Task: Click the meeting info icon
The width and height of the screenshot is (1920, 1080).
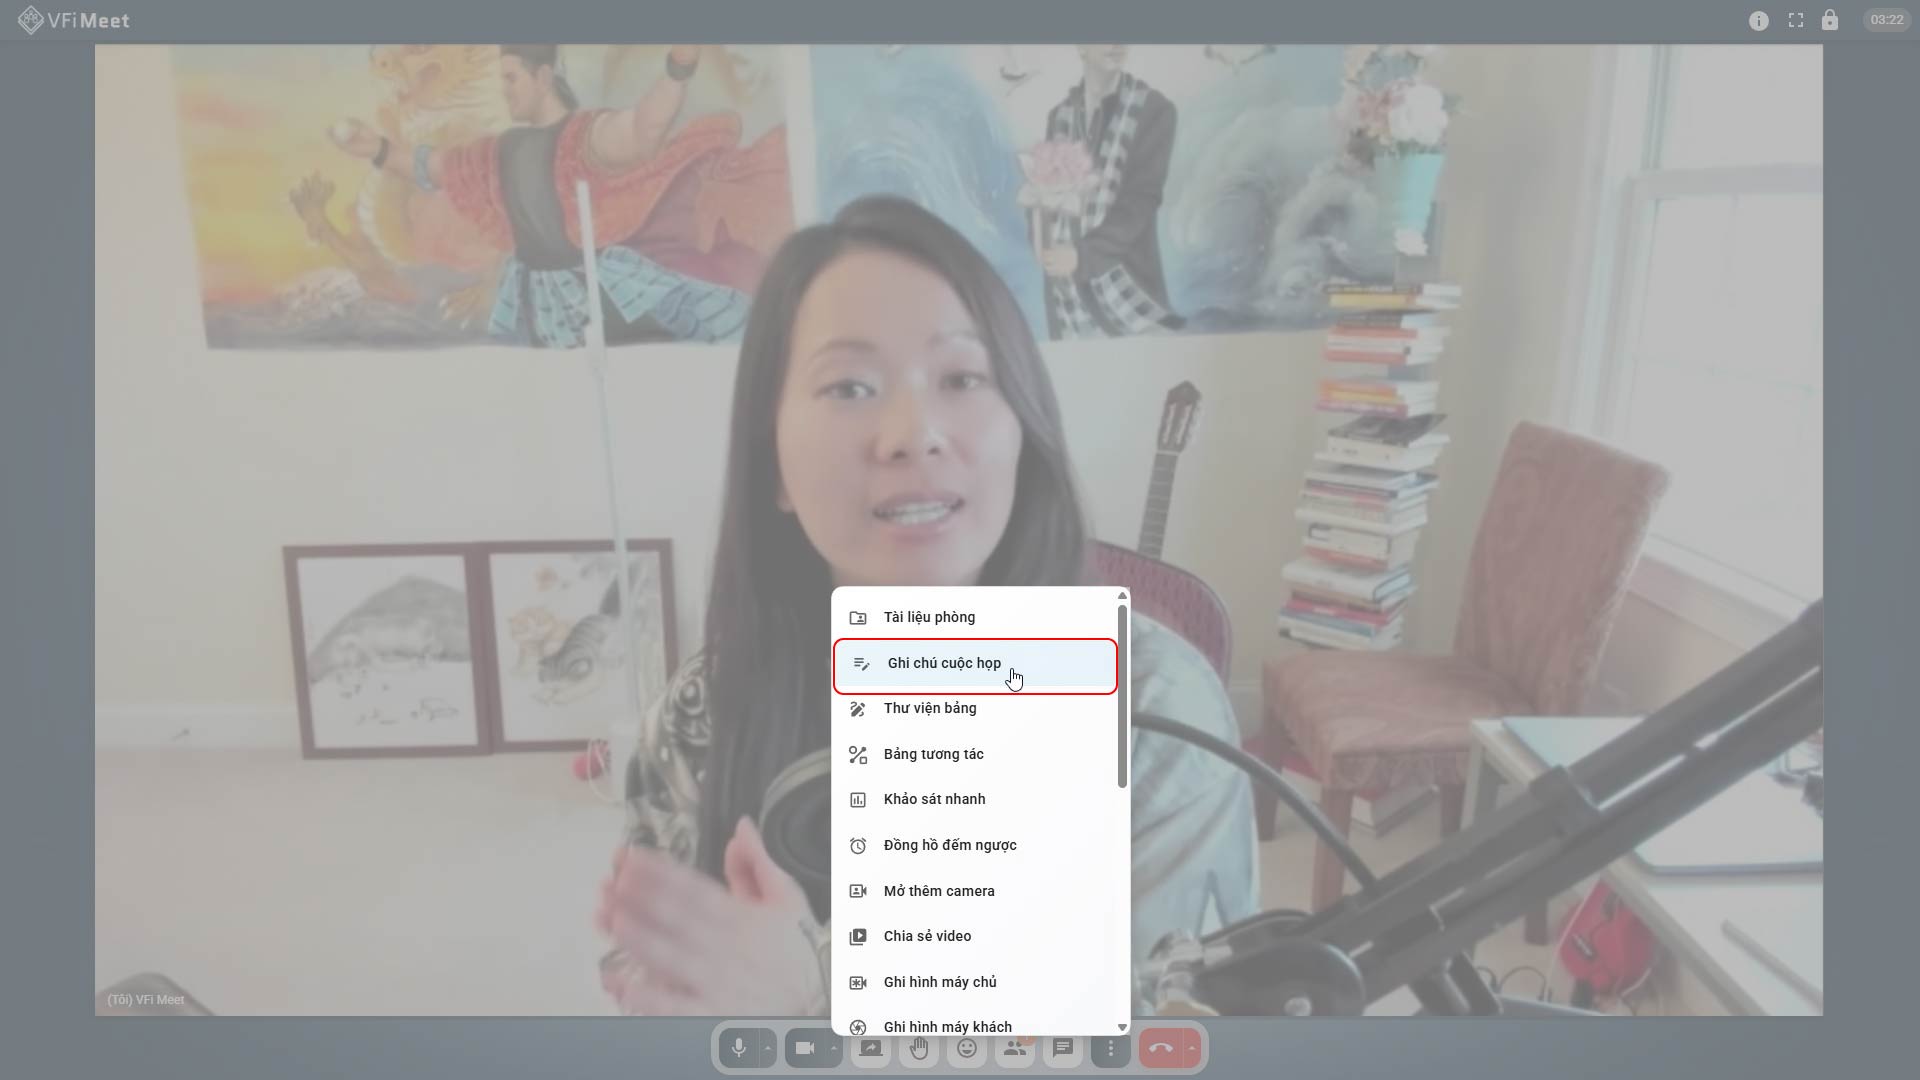Action: click(1758, 20)
